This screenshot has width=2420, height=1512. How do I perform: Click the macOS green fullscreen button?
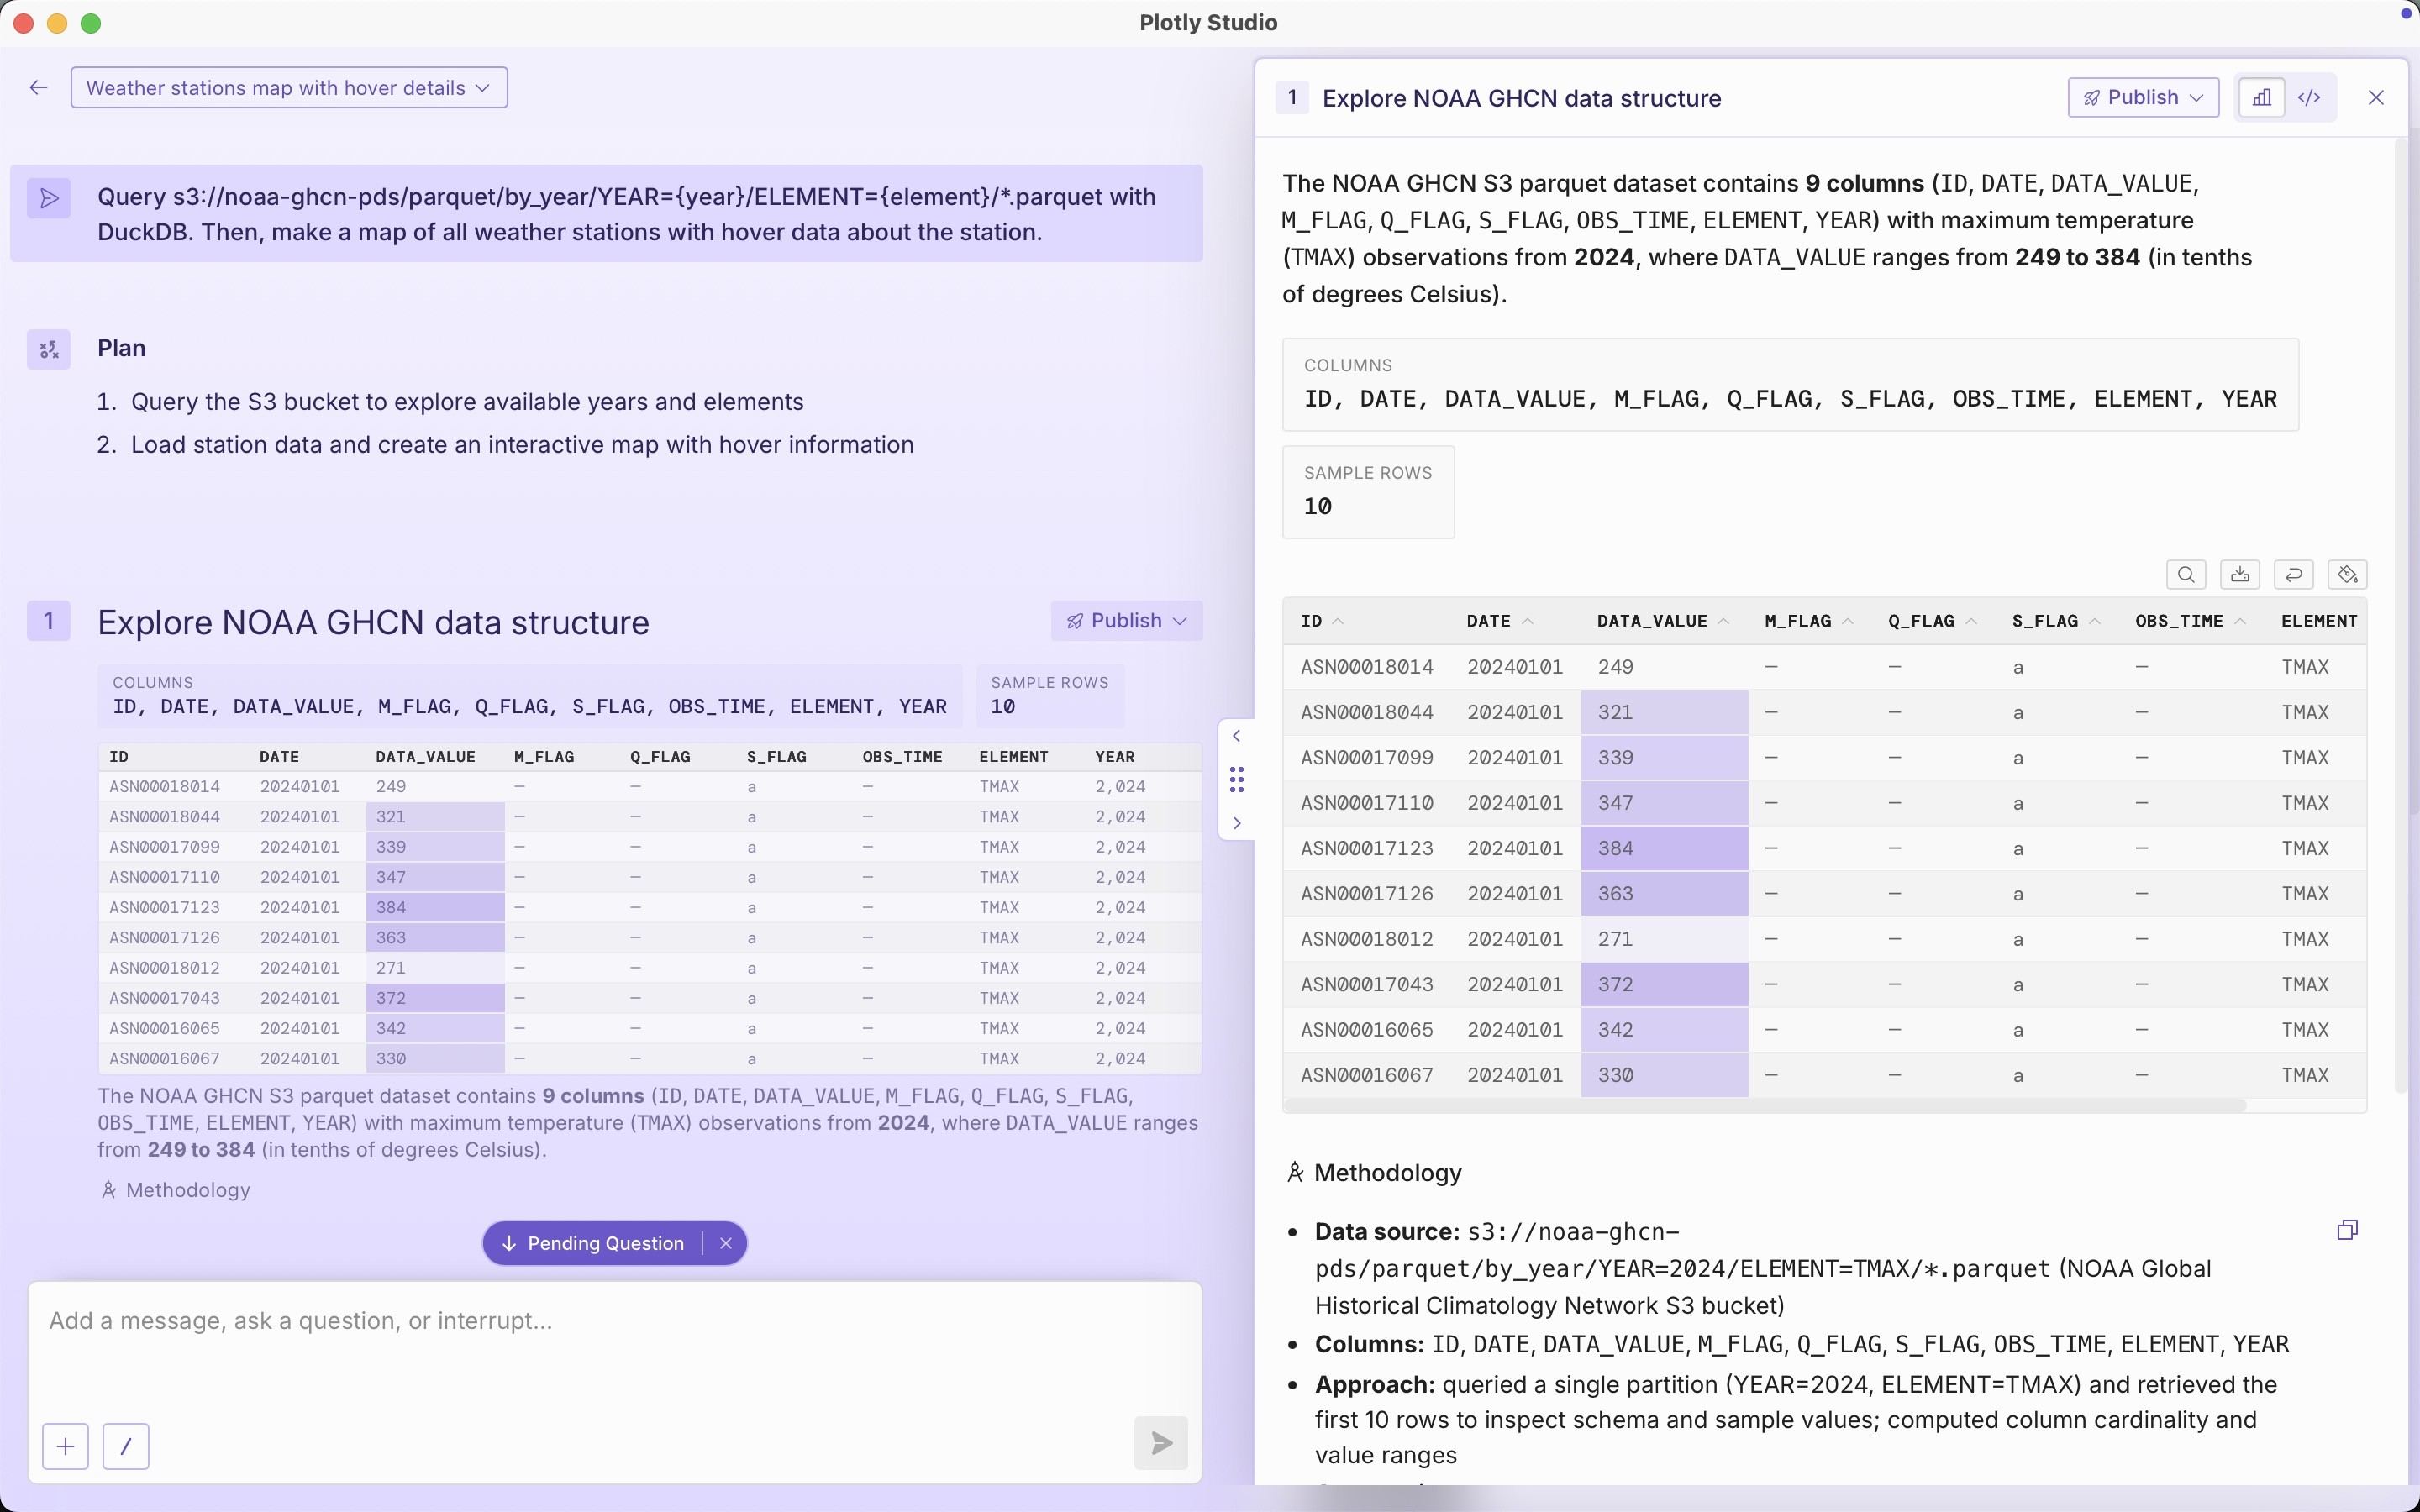[x=91, y=23]
